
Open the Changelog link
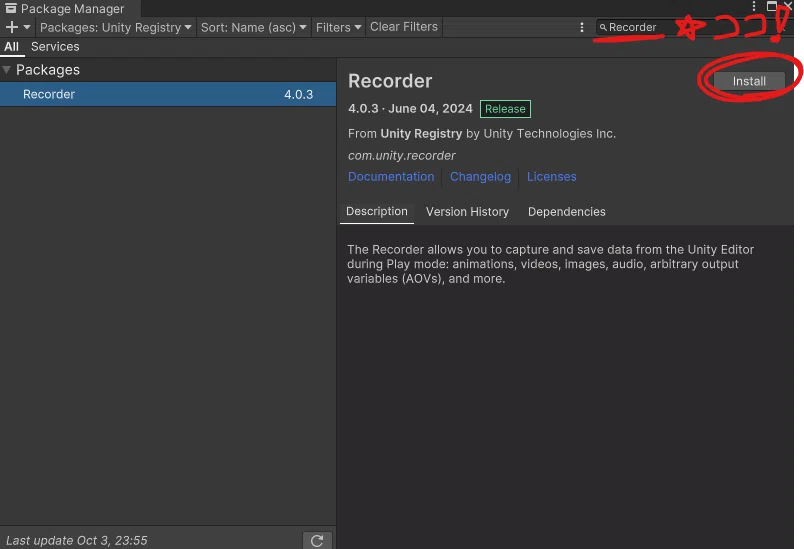click(480, 176)
